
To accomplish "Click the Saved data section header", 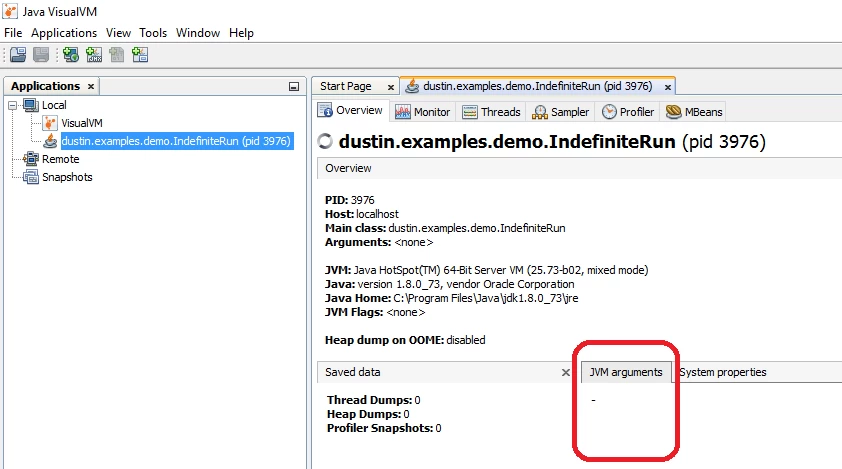I will coord(446,372).
